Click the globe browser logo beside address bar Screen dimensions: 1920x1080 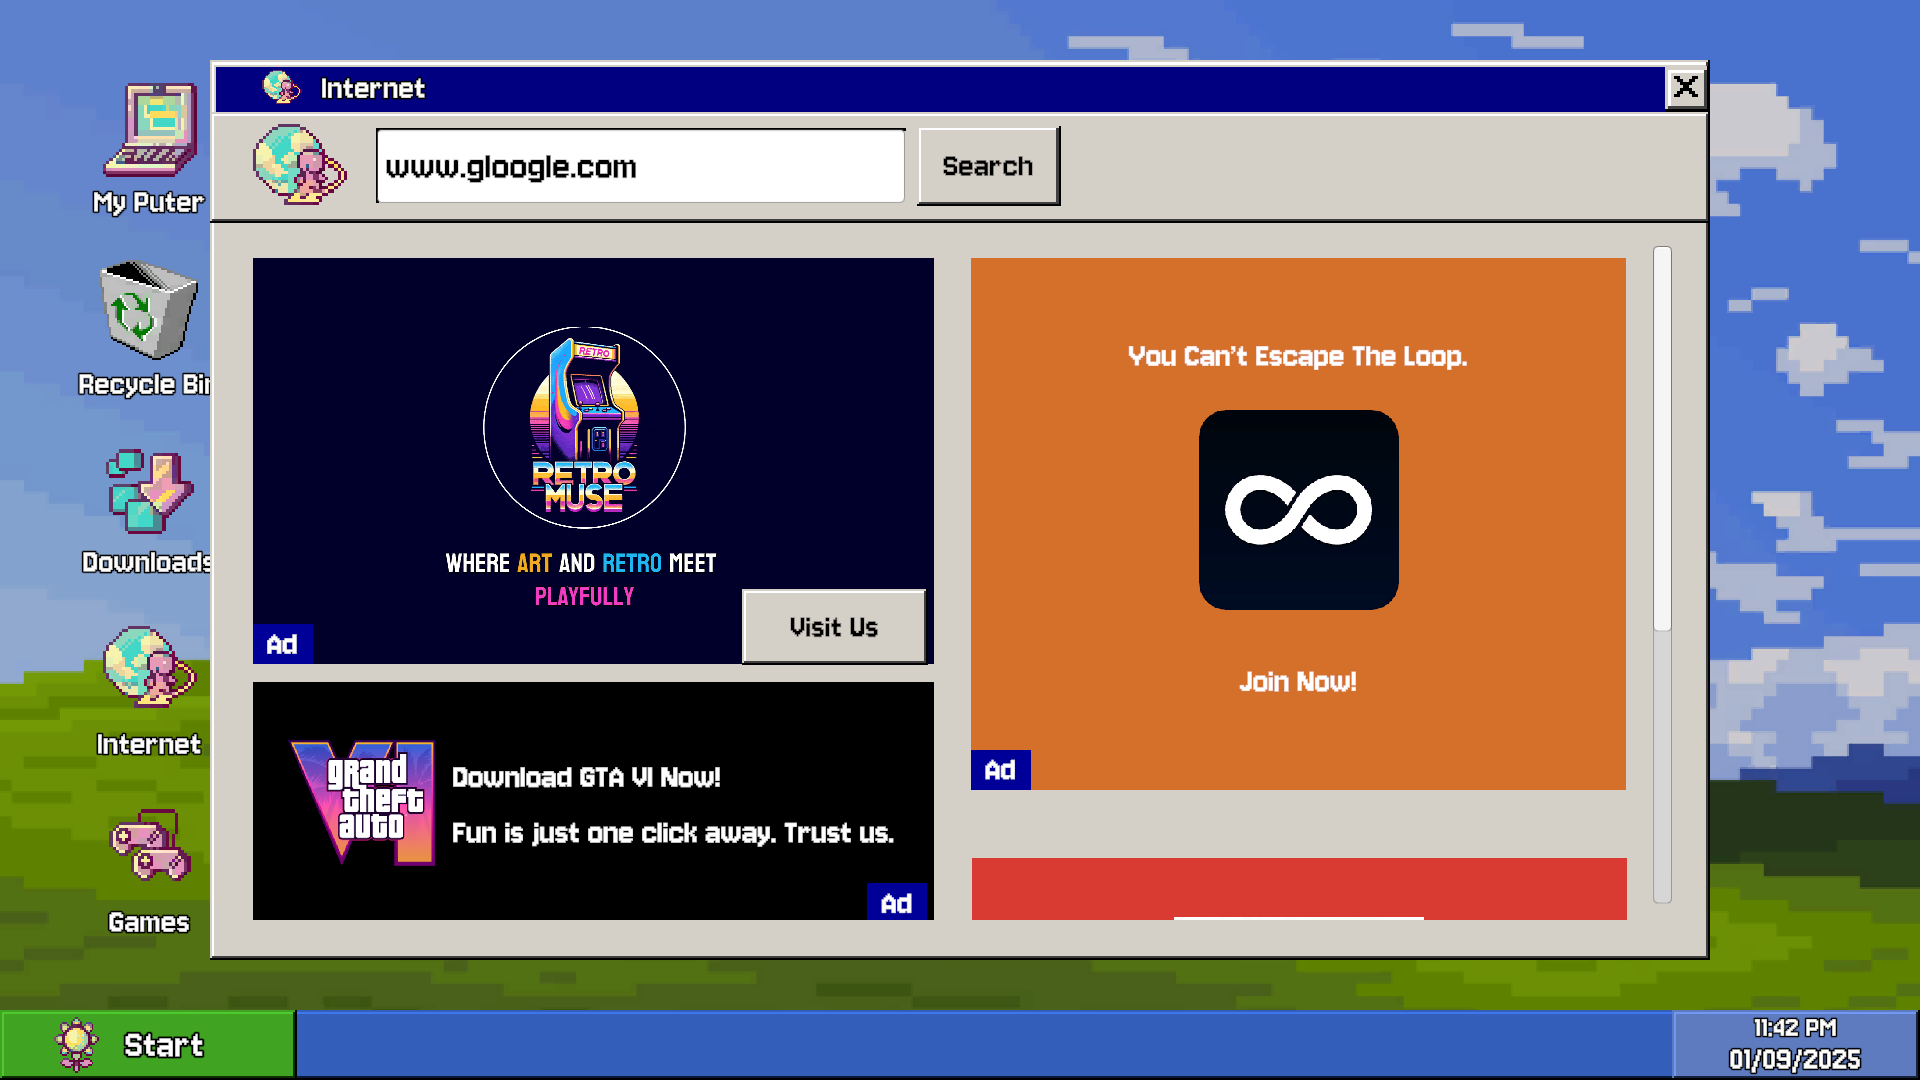[x=298, y=166]
